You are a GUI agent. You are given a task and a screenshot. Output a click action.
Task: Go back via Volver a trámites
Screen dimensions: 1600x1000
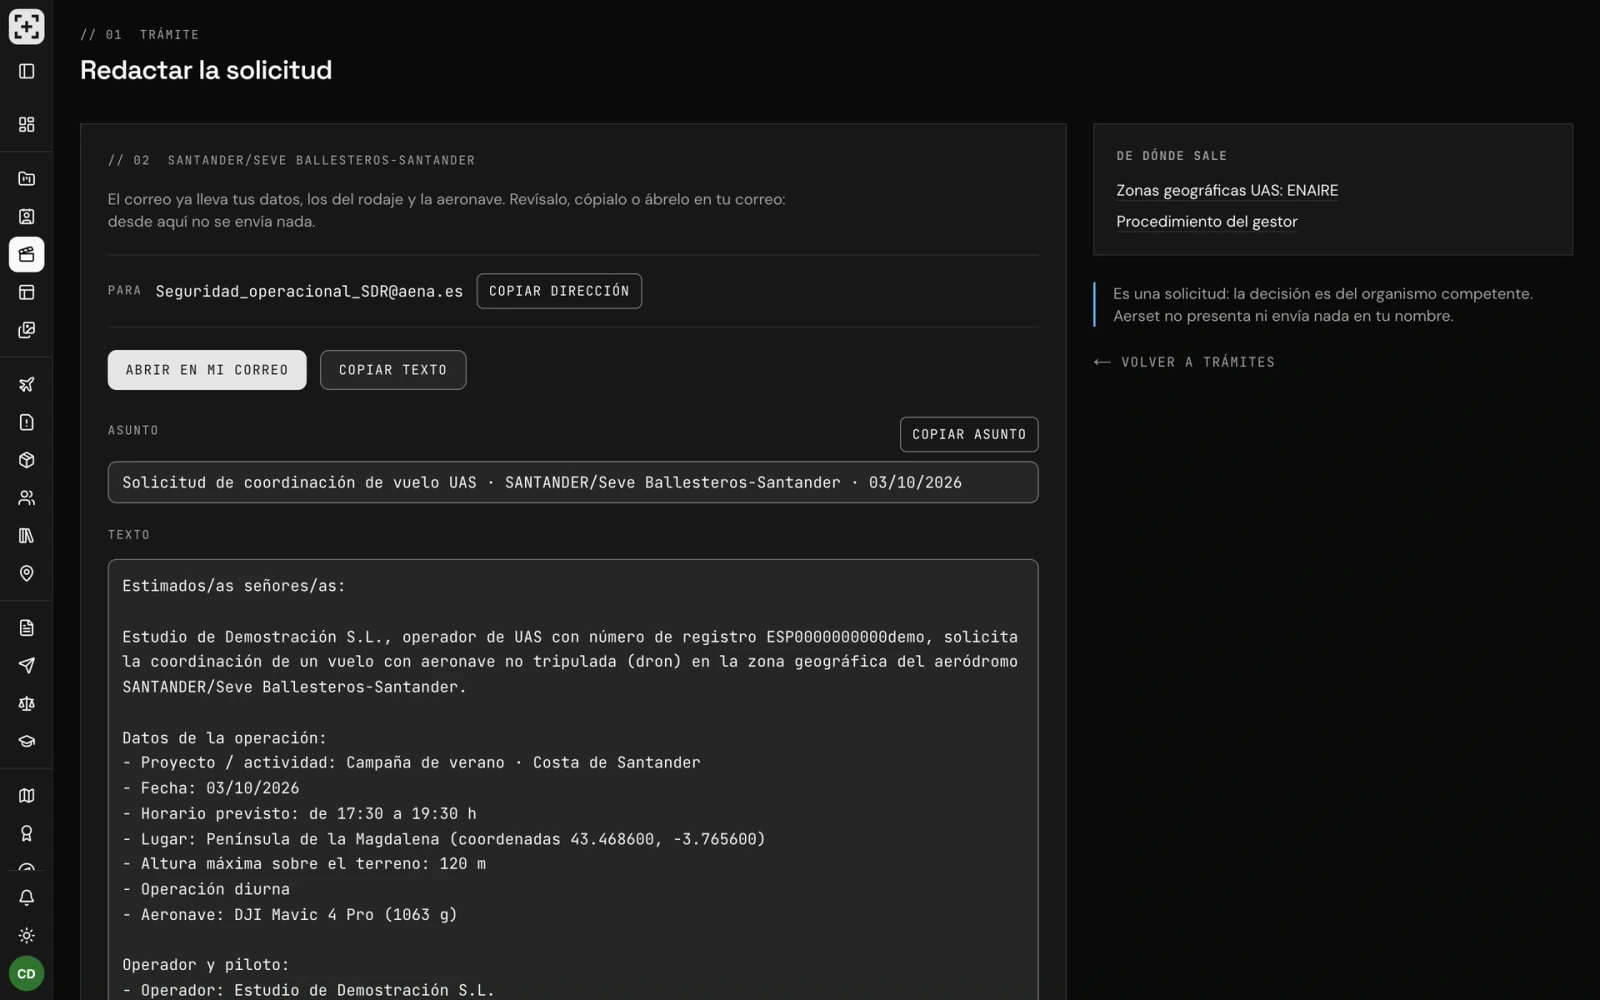tap(1185, 362)
